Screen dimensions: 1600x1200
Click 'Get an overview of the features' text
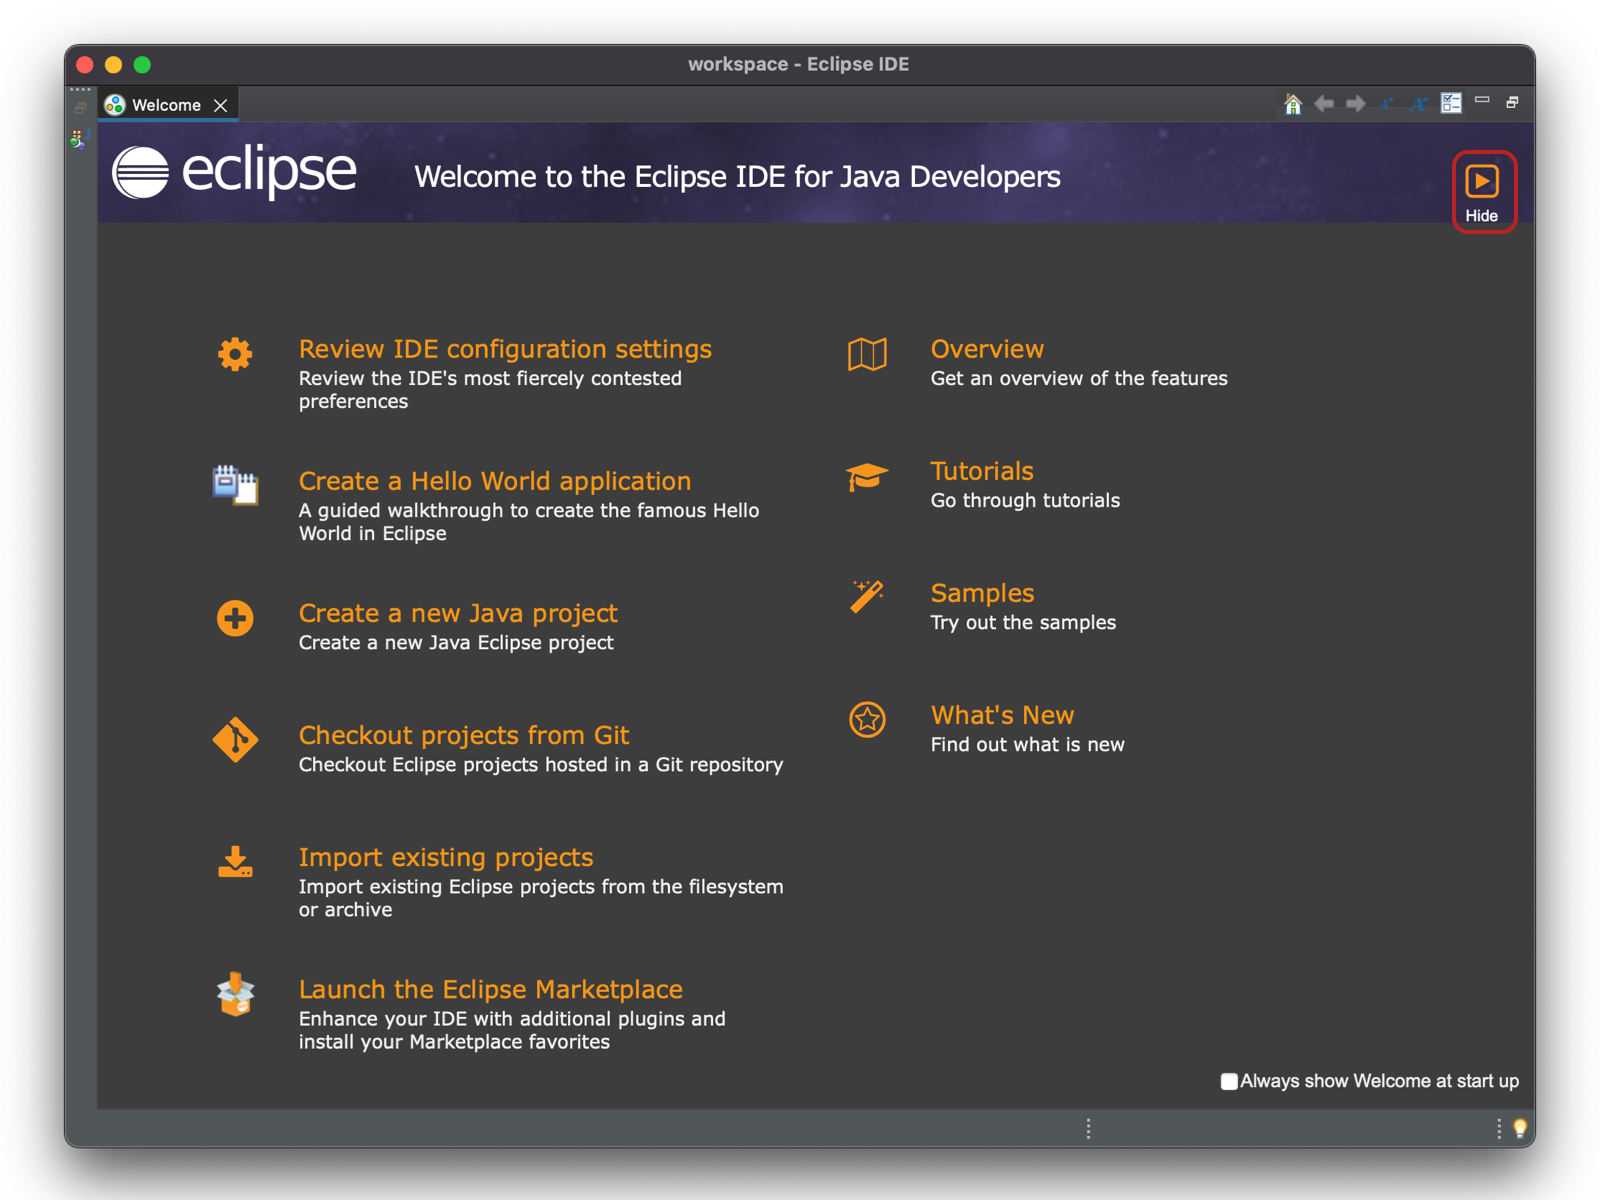point(1079,378)
